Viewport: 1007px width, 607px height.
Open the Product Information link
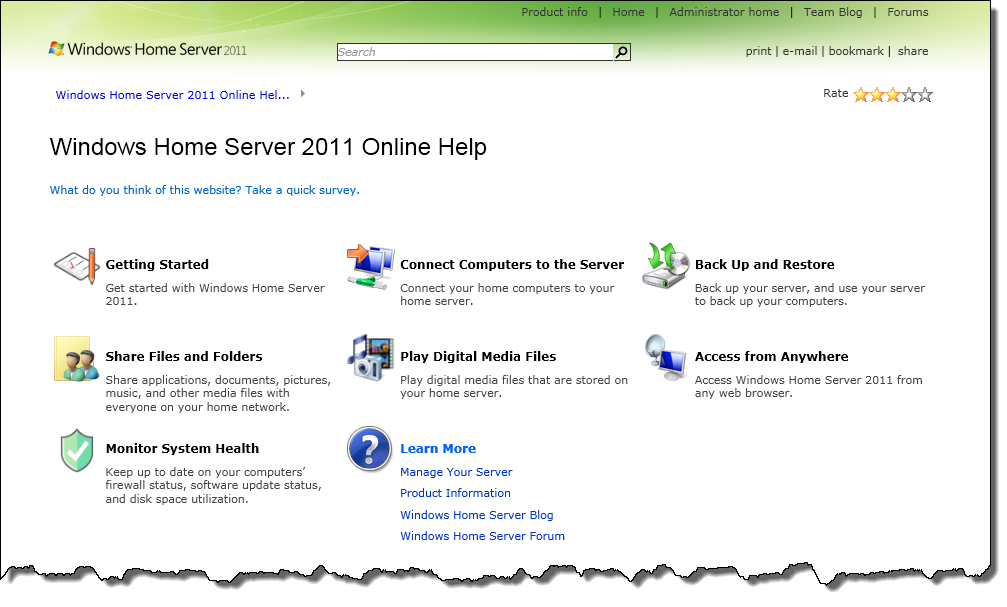pyautogui.click(x=455, y=493)
